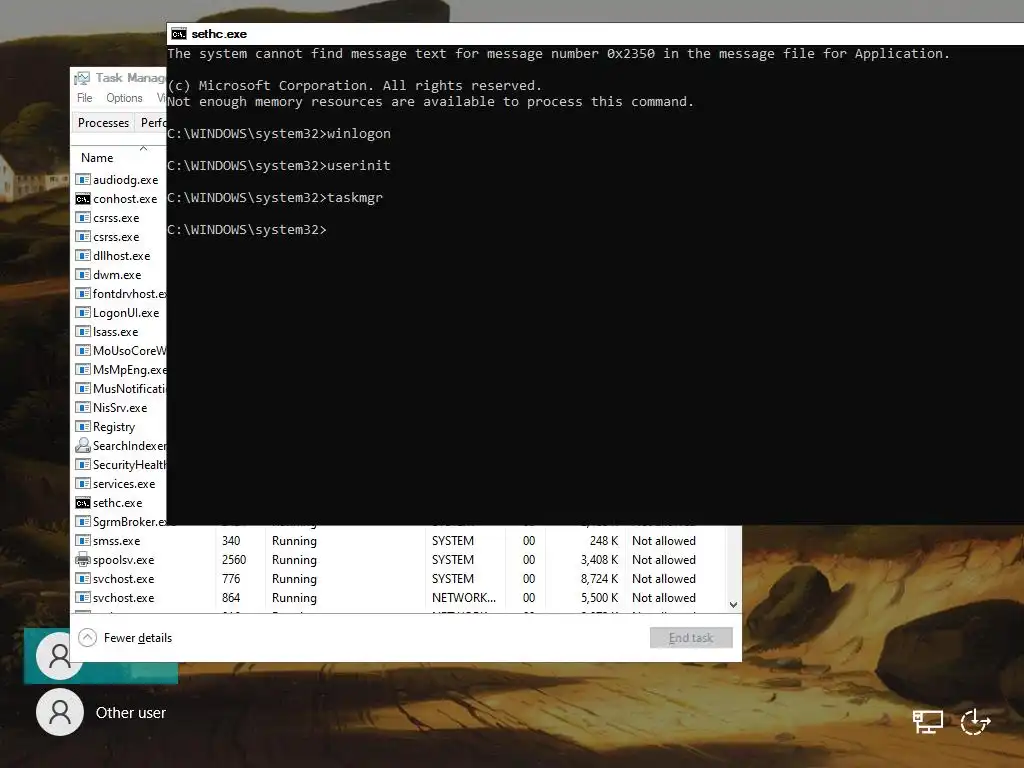Click the LogonUI.exe process icon
The width and height of the screenshot is (1024, 768).
click(83, 312)
